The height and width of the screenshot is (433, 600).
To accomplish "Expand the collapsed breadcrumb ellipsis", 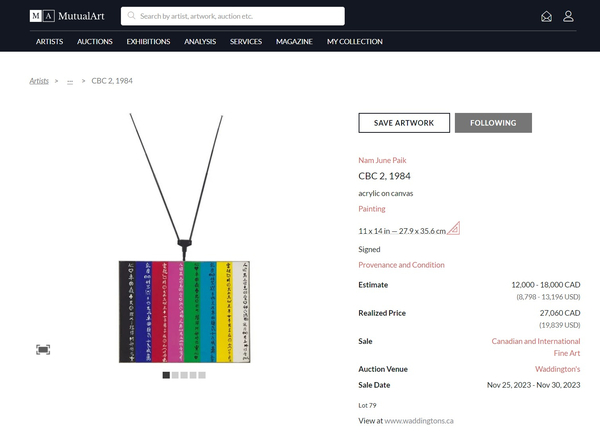I will [x=70, y=81].
